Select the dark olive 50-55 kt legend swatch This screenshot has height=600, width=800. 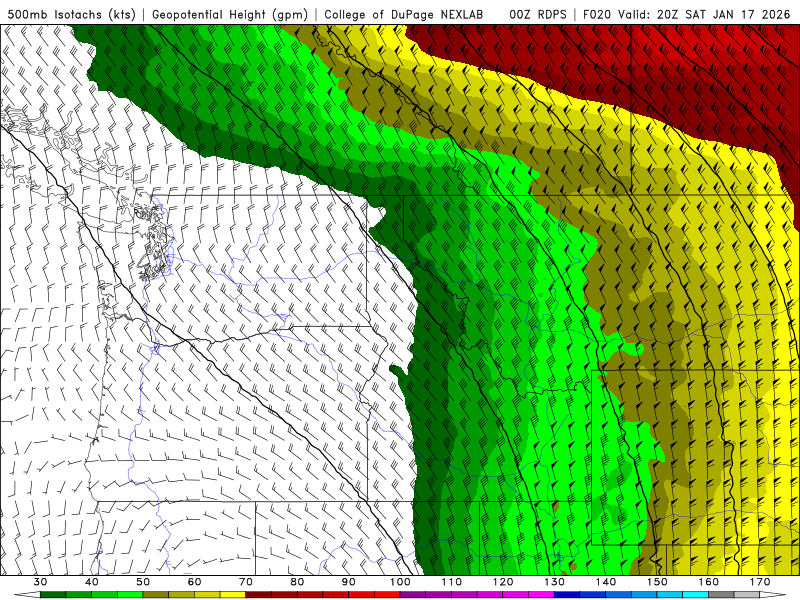point(156,595)
